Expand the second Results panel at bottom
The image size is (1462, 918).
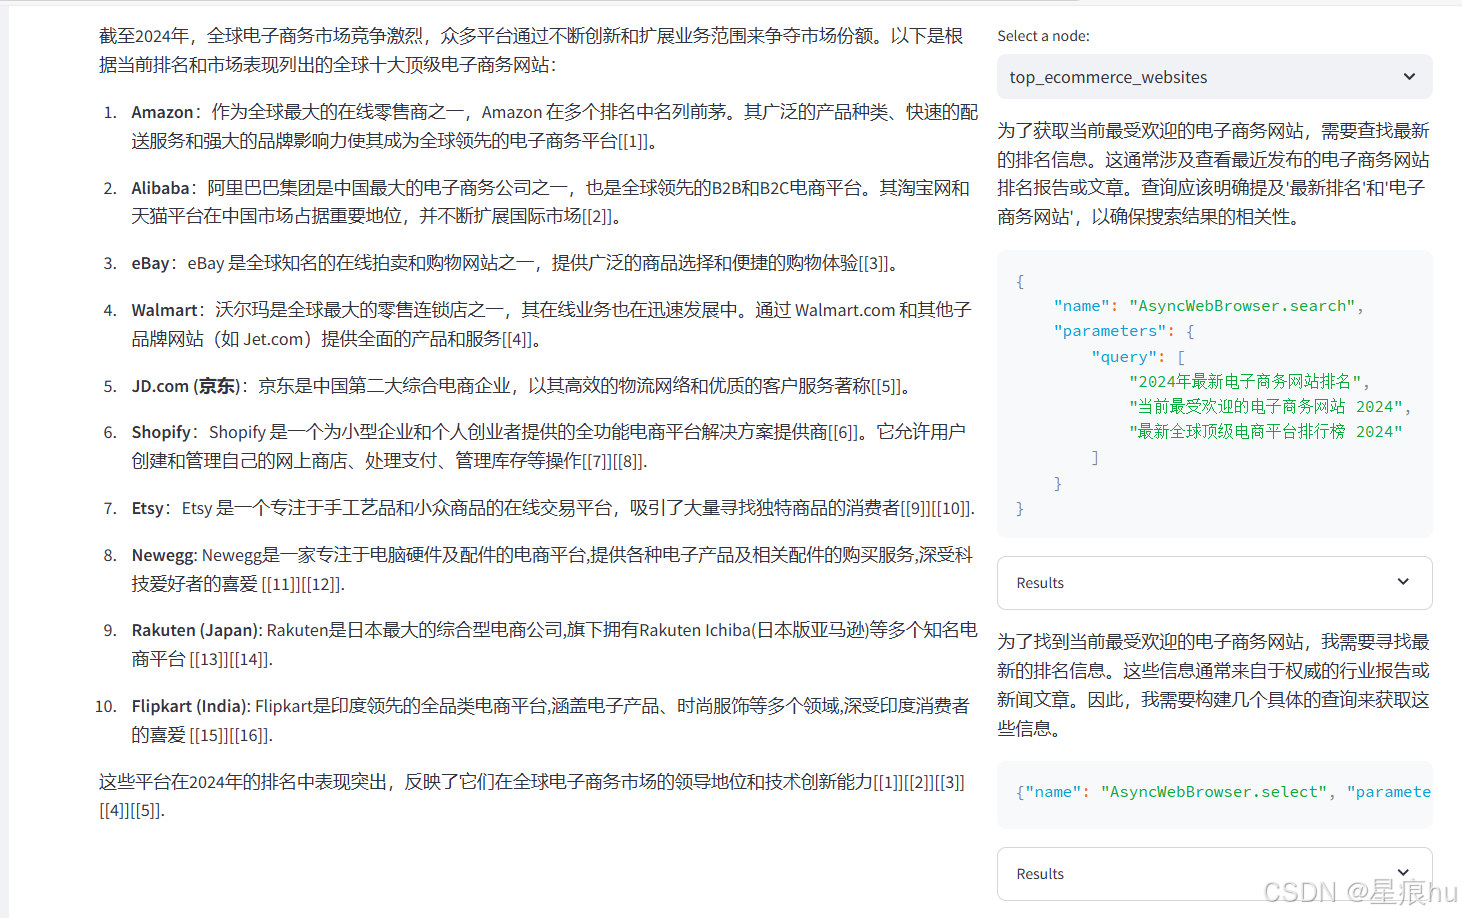1214,874
